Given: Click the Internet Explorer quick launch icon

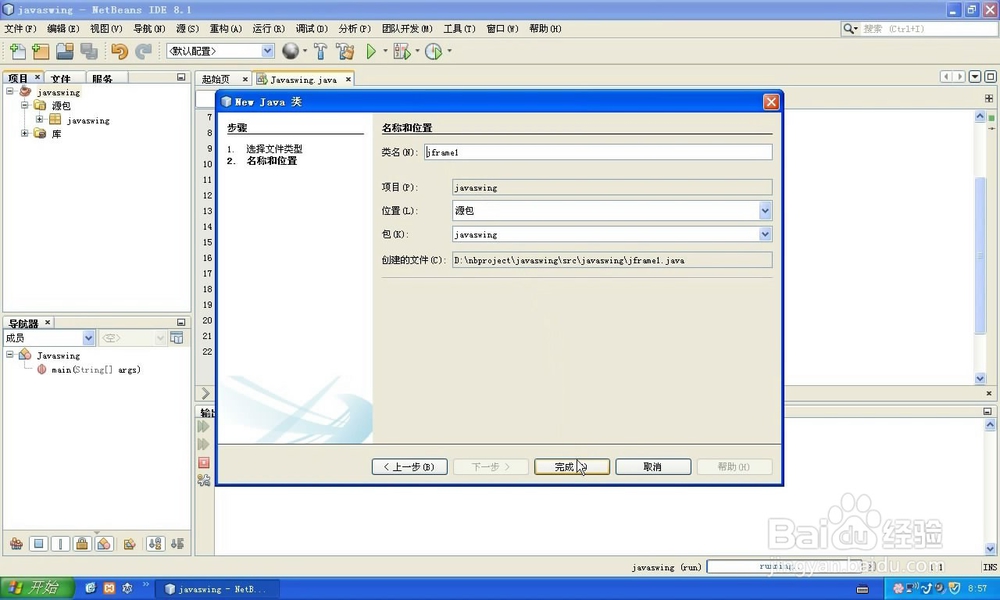Looking at the screenshot, I should (x=90, y=589).
